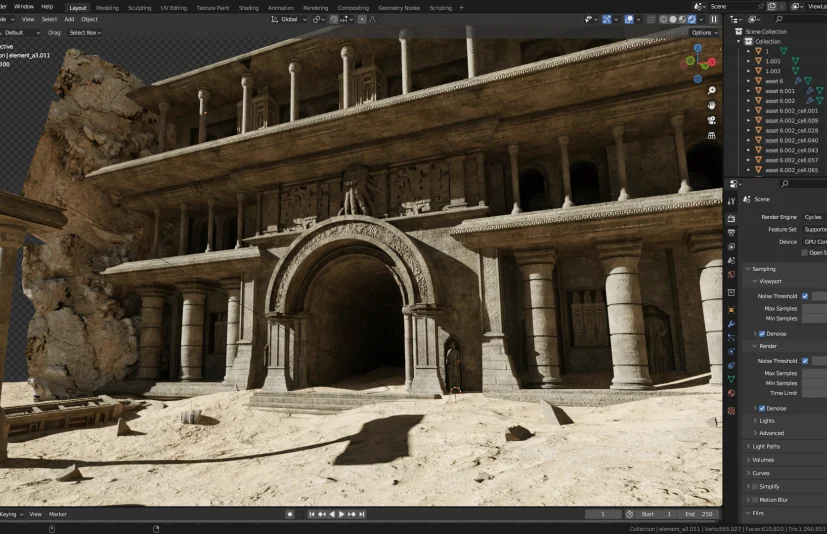Open the Select Box drag dropdown
Screen dimensions: 827x534
point(85,32)
